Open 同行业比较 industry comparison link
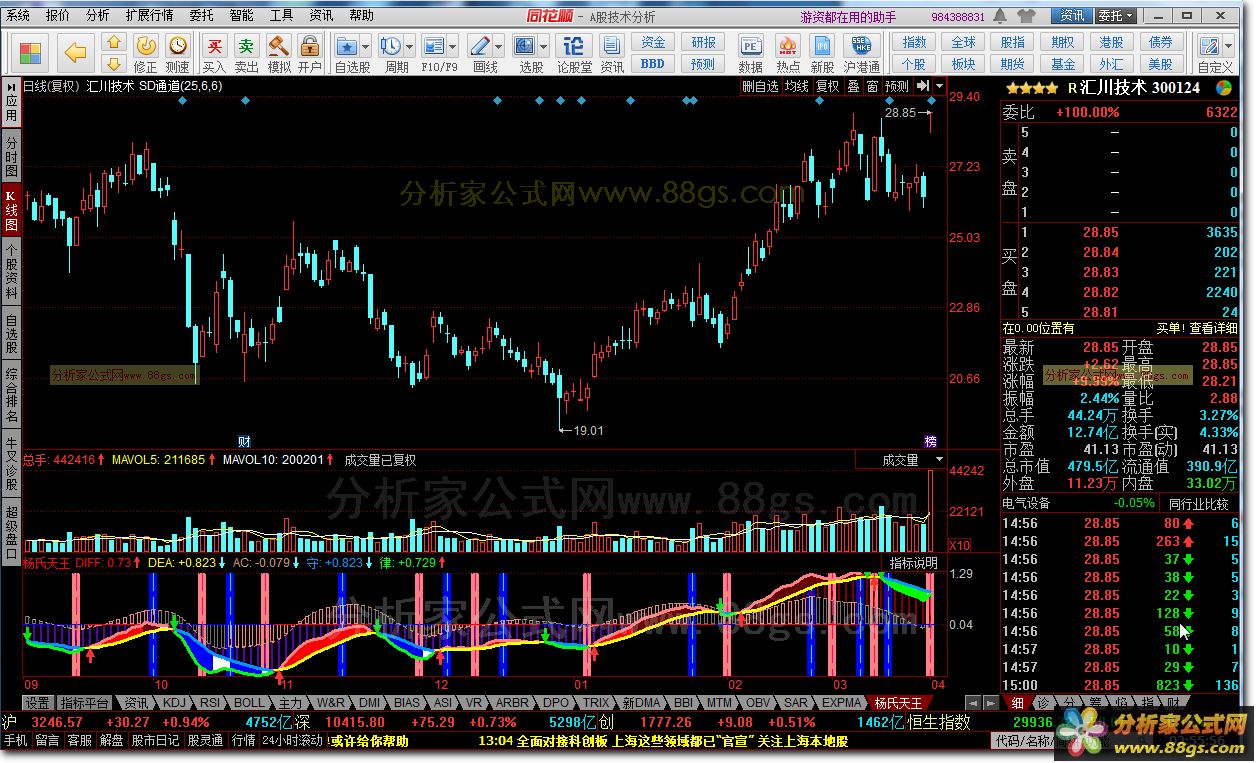 point(1199,503)
